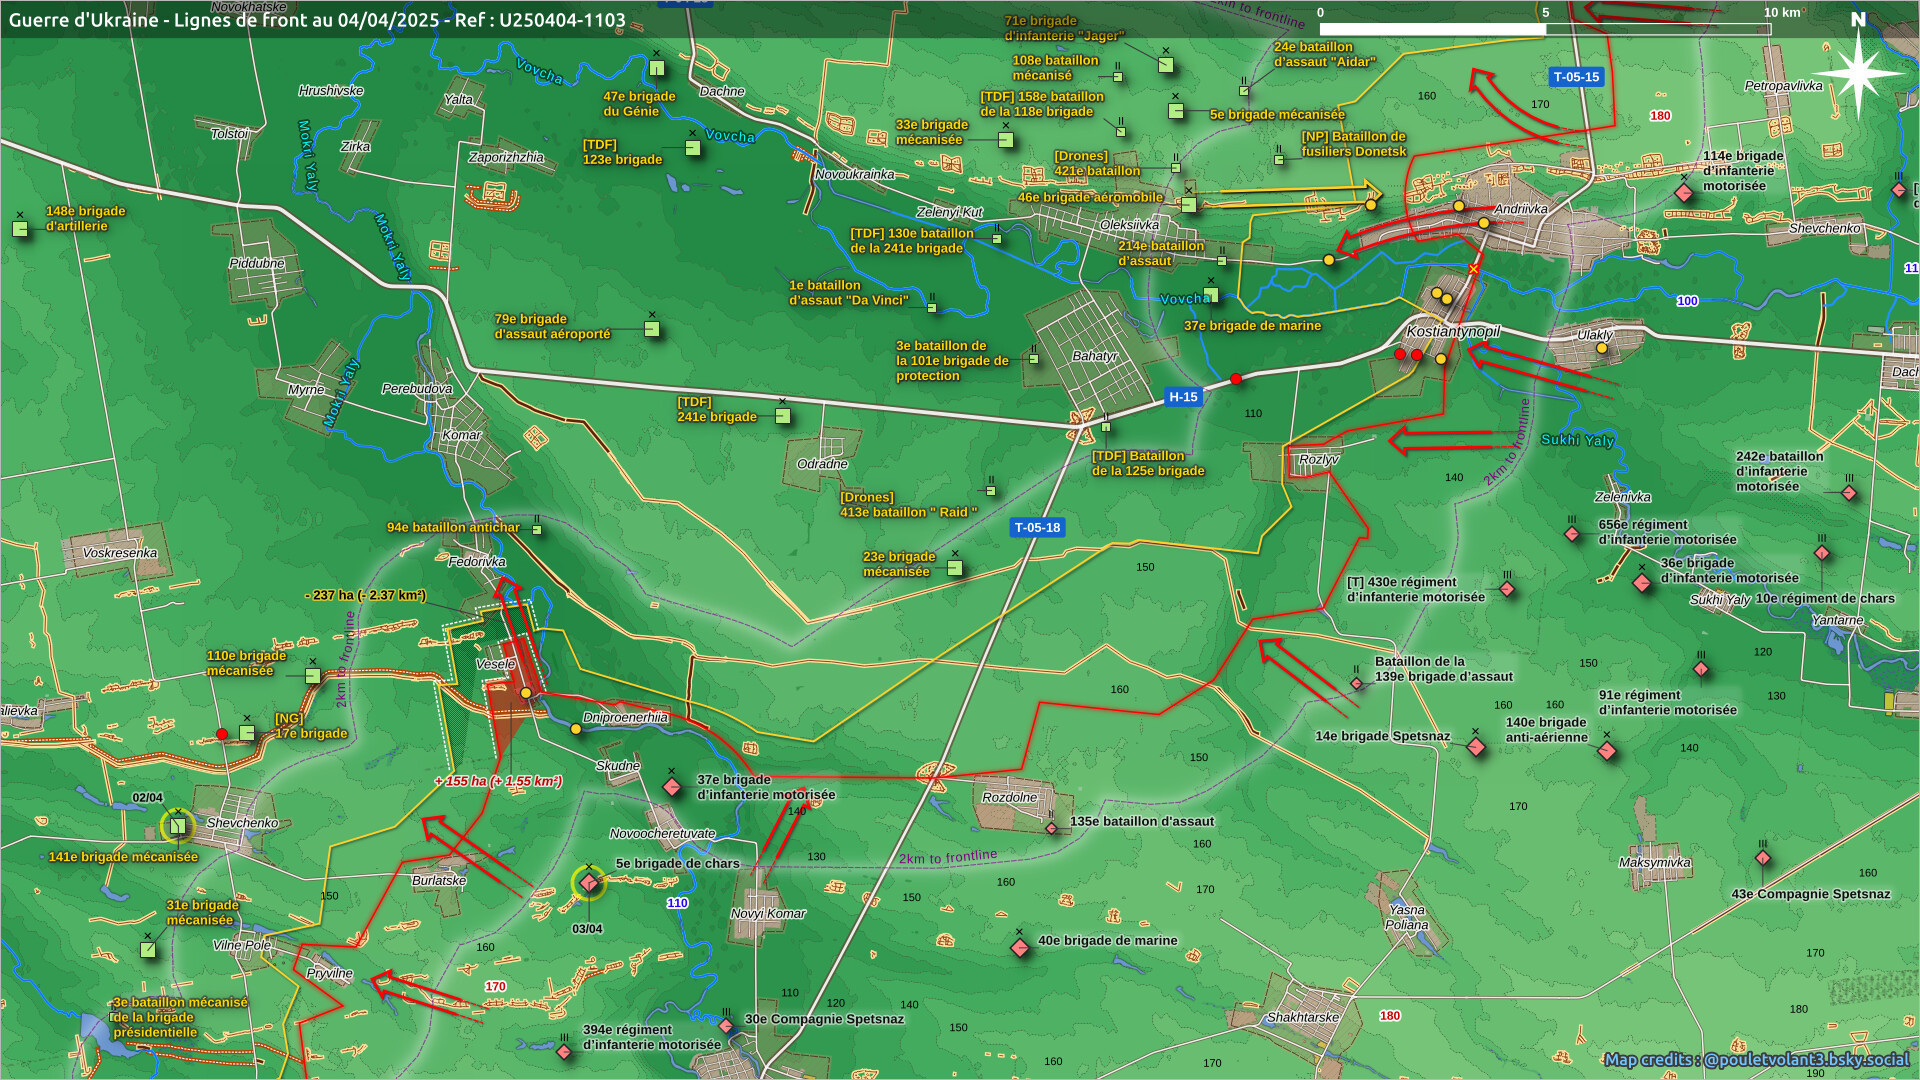1920x1080 pixels.
Task: Select the 94e bataillon antichar label
Action: coord(453,527)
